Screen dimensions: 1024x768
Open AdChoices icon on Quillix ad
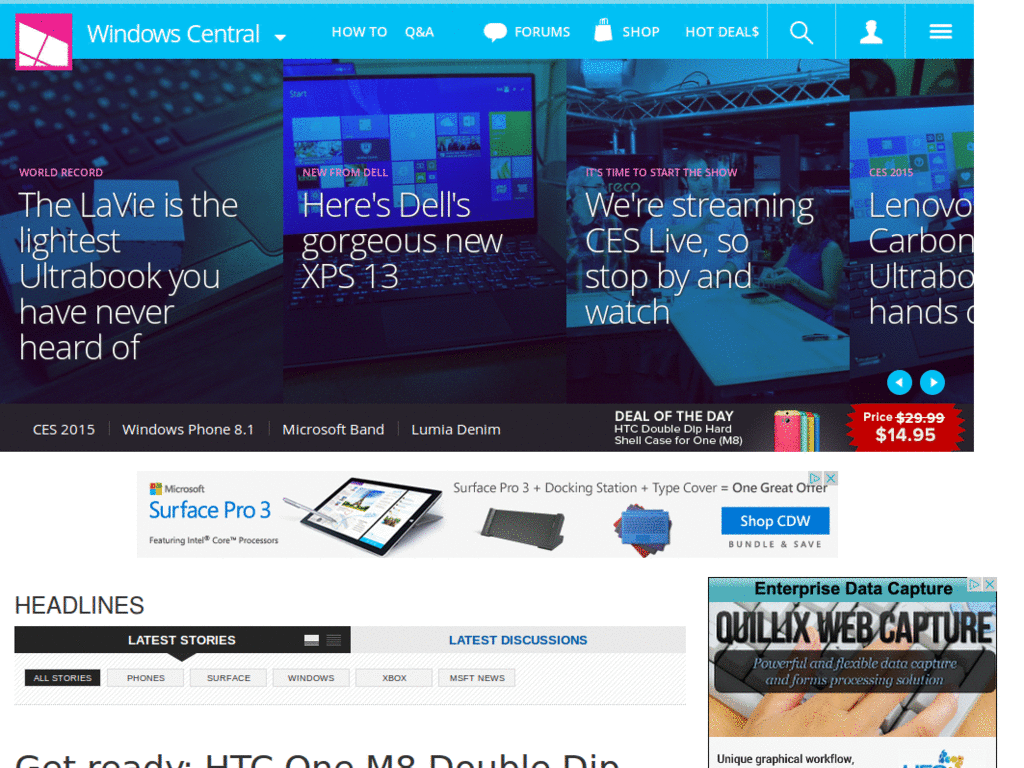click(974, 584)
